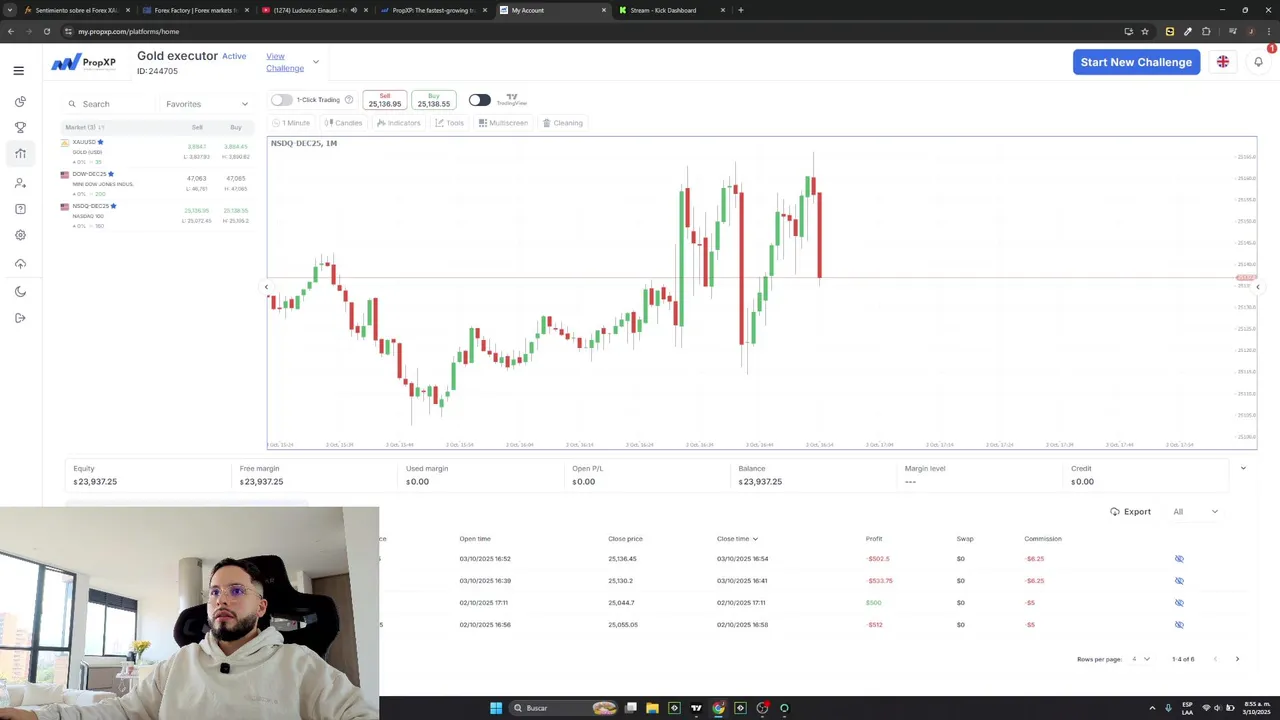Screen dimensions: 1280x720
Task: Click the Cleaning chart button
Action: coord(562,123)
